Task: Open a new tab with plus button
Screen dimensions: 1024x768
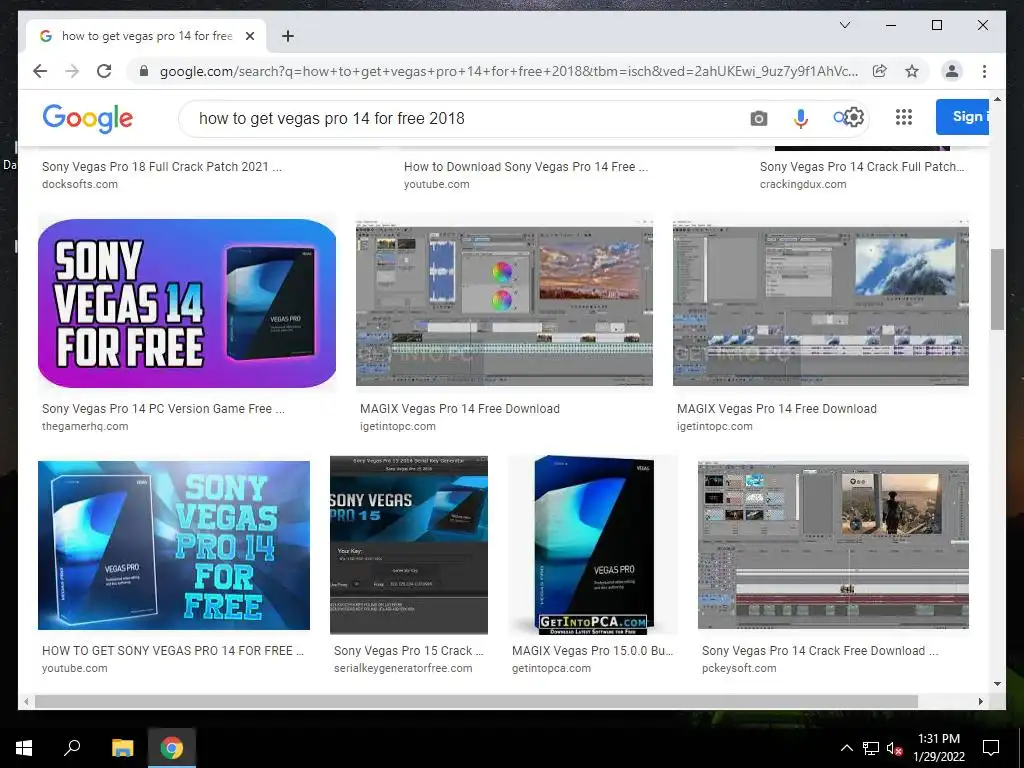Action: coord(288,36)
